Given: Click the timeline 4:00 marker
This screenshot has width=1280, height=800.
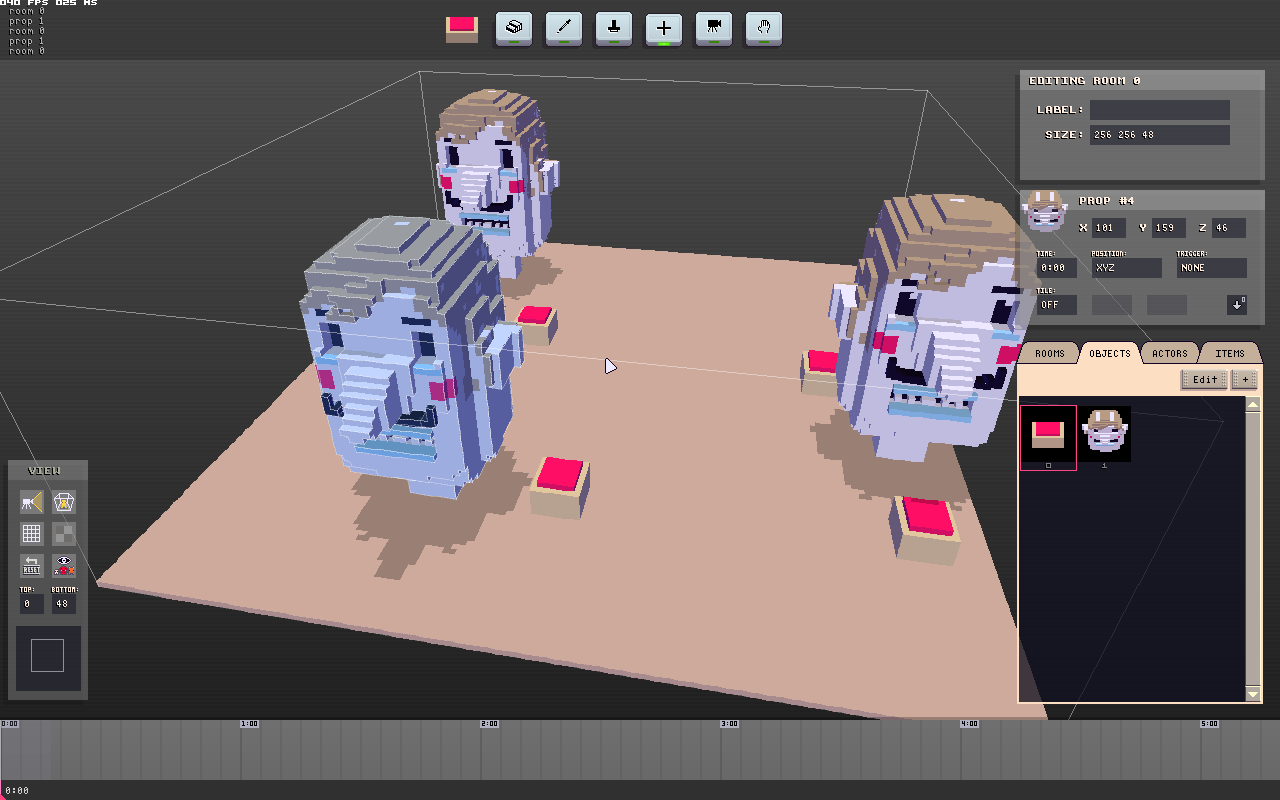Looking at the screenshot, I should coord(969,723).
